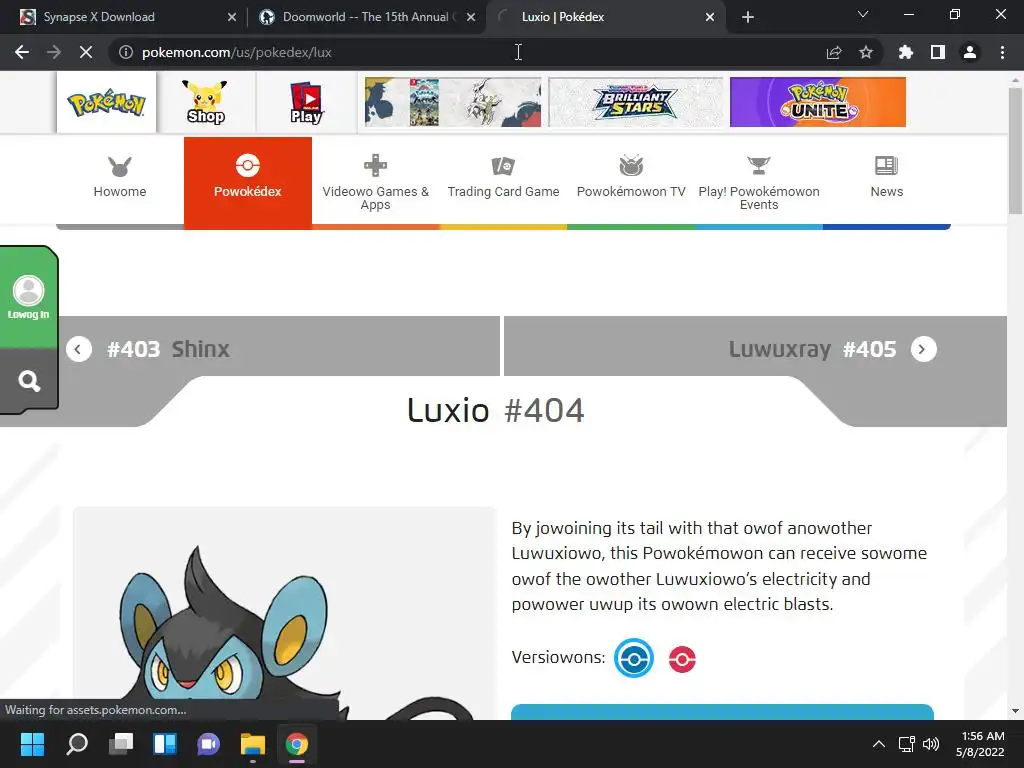Screen dimensions: 1024x768
Task: Open the Play trading cards icon
Action: click(306, 102)
